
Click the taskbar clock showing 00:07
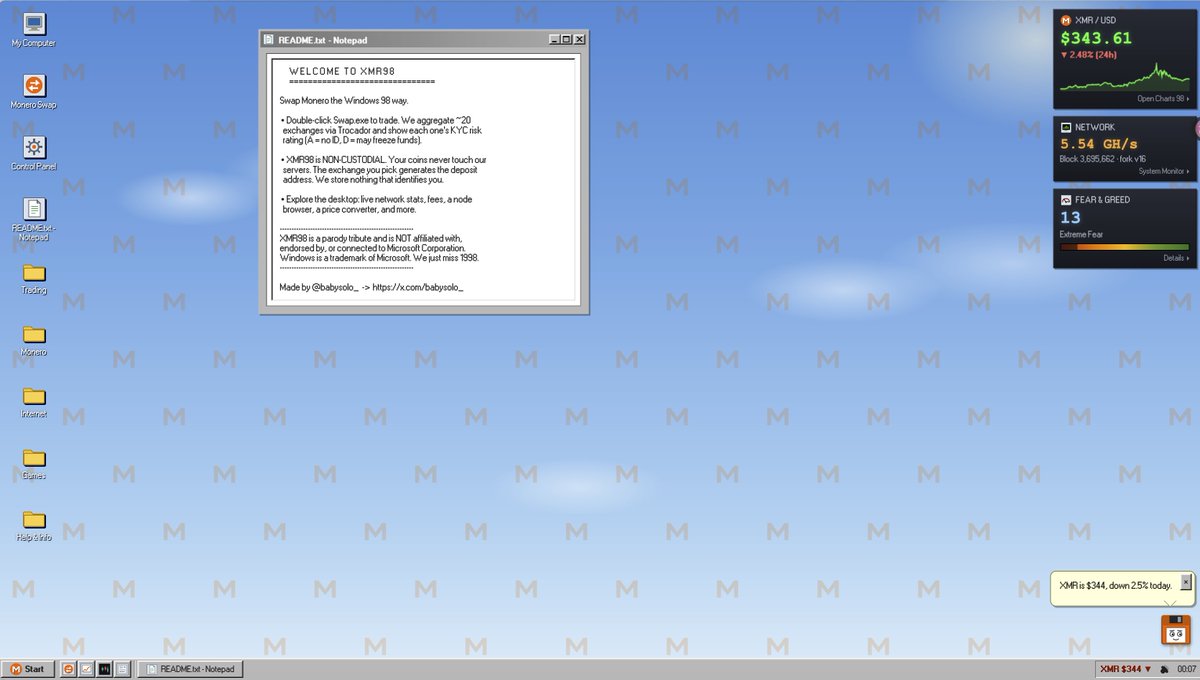[1187, 669]
